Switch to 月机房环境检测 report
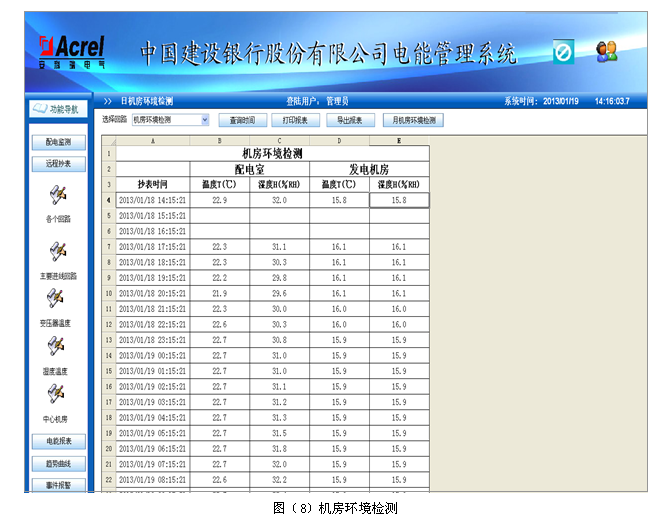The height and width of the screenshot is (523, 665). 414,120
